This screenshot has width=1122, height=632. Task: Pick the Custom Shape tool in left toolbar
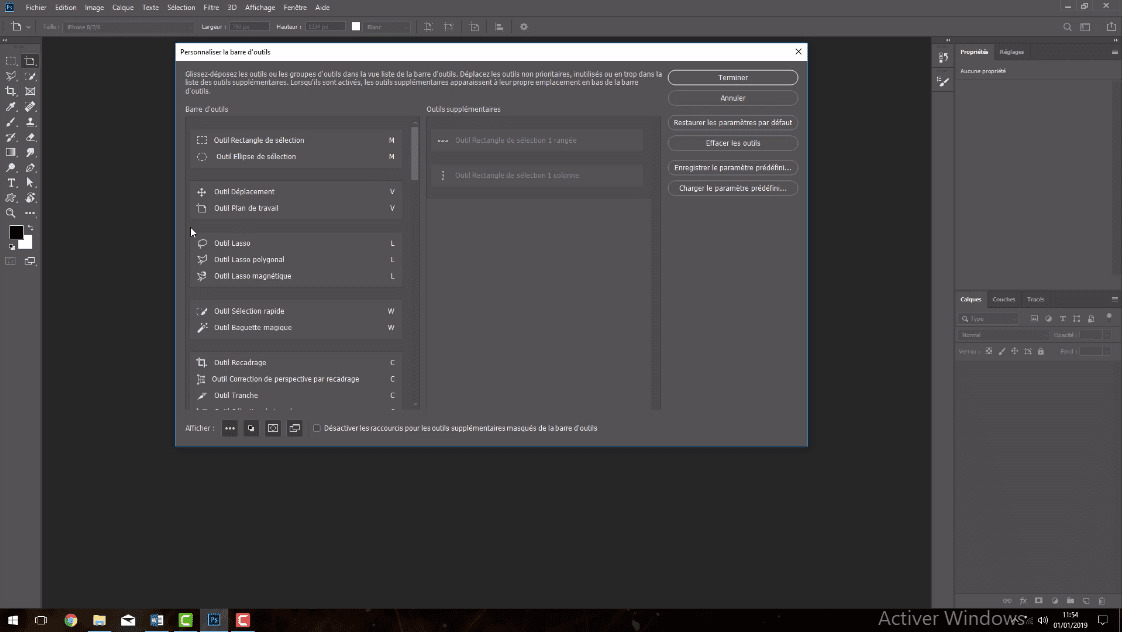[x=11, y=198]
